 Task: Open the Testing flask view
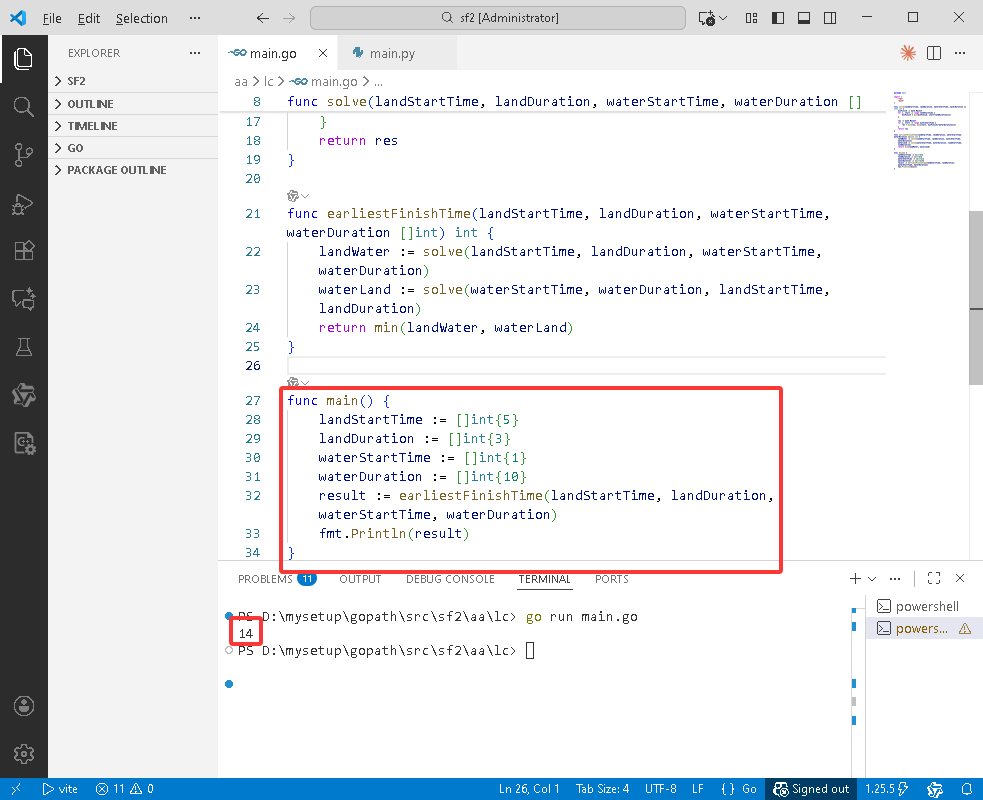click(x=23, y=347)
